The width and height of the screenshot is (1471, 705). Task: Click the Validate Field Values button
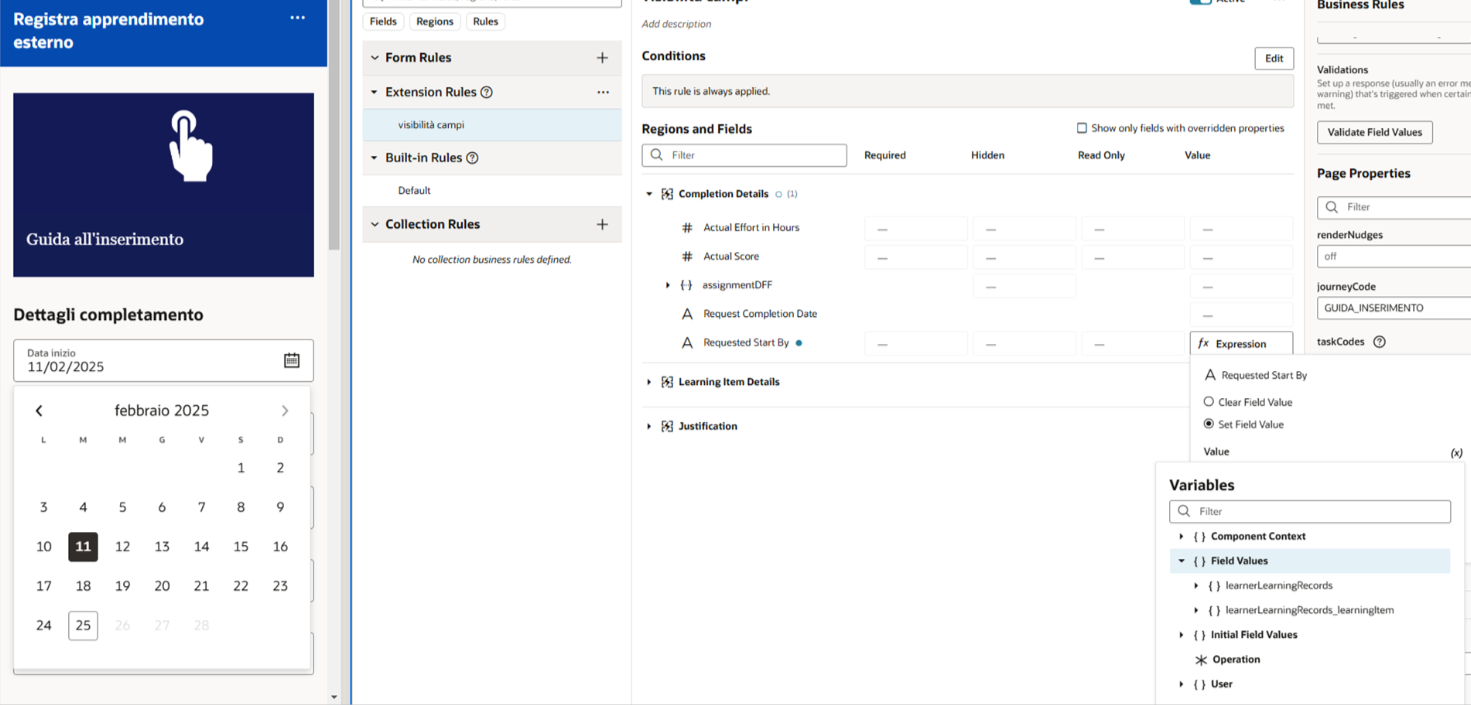click(1374, 132)
